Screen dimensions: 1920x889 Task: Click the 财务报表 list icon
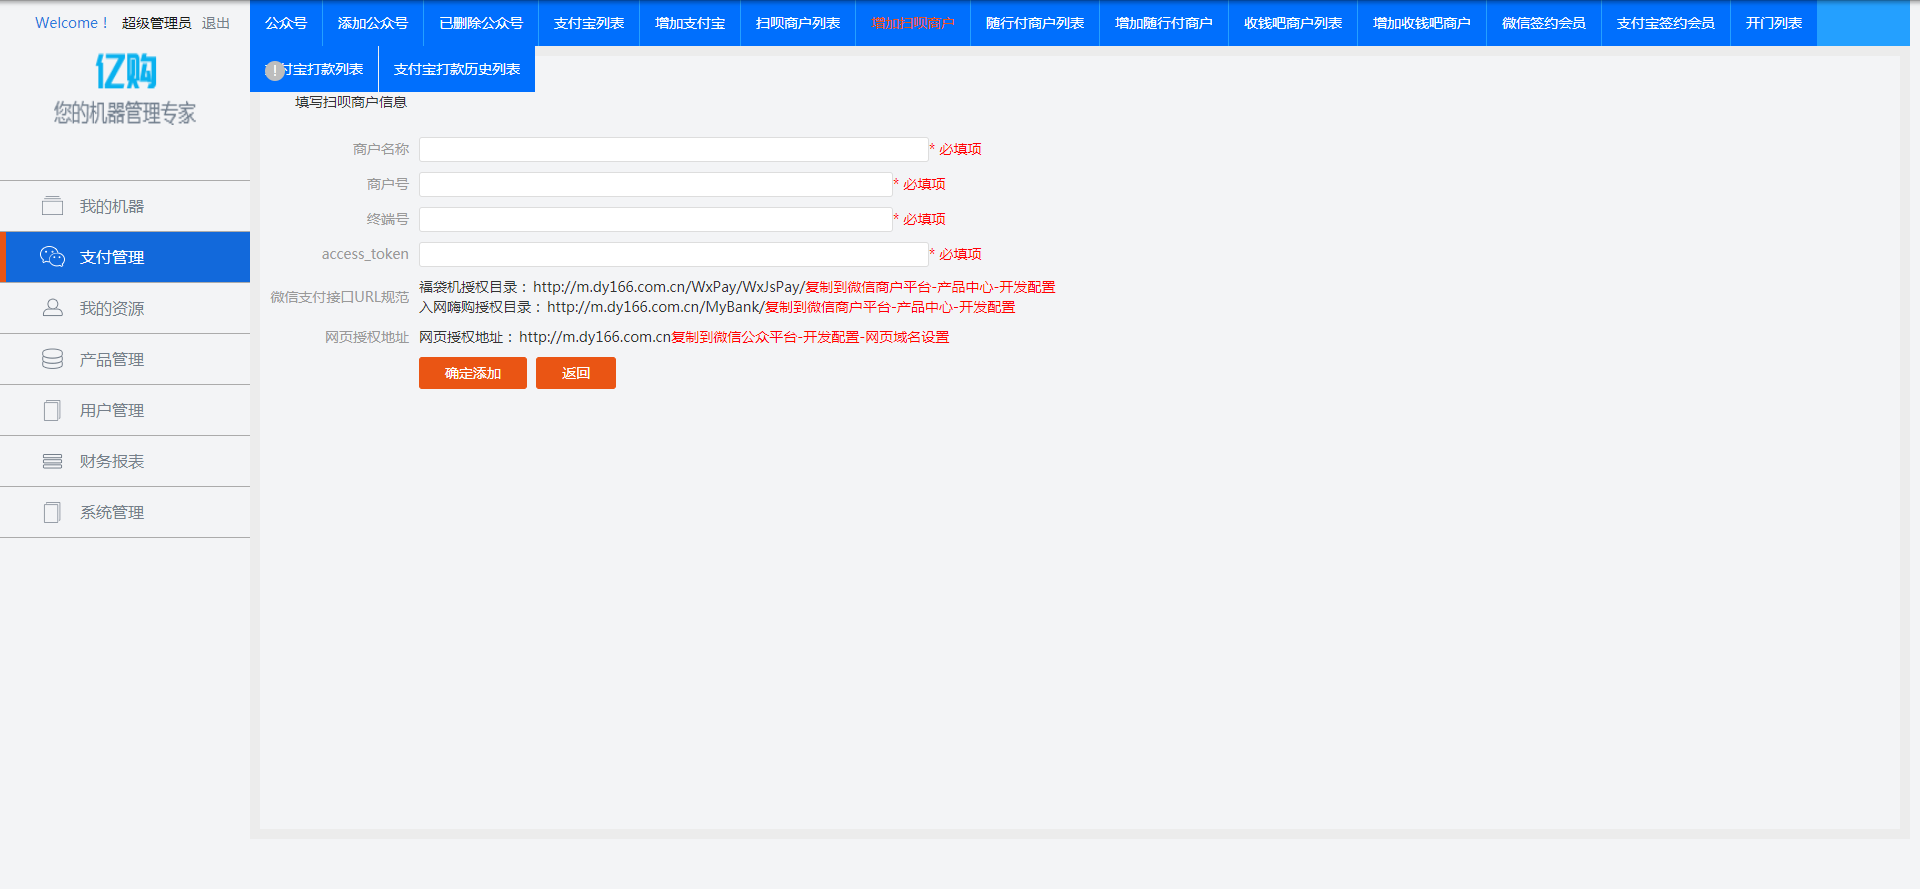pos(52,461)
